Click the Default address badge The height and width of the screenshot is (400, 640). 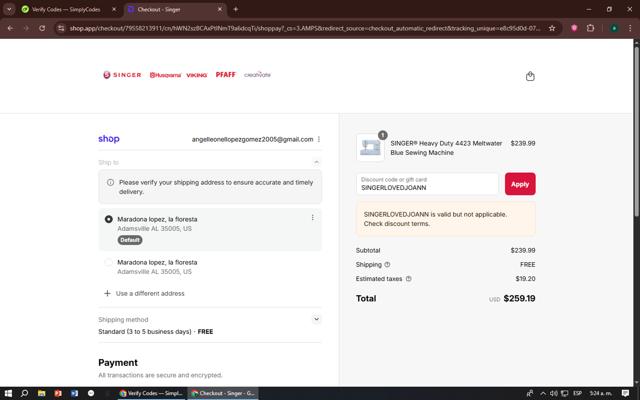(130, 240)
